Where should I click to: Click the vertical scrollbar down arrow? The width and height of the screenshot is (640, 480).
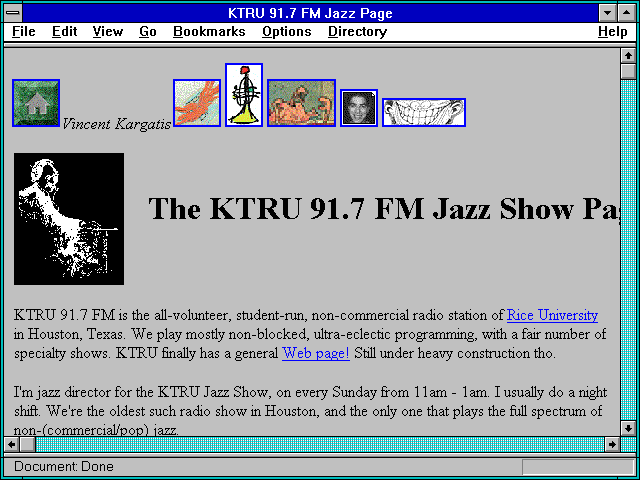[x=628, y=428]
